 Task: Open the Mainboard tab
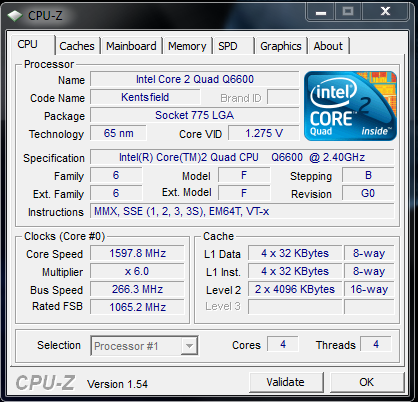[x=131, y=46]
